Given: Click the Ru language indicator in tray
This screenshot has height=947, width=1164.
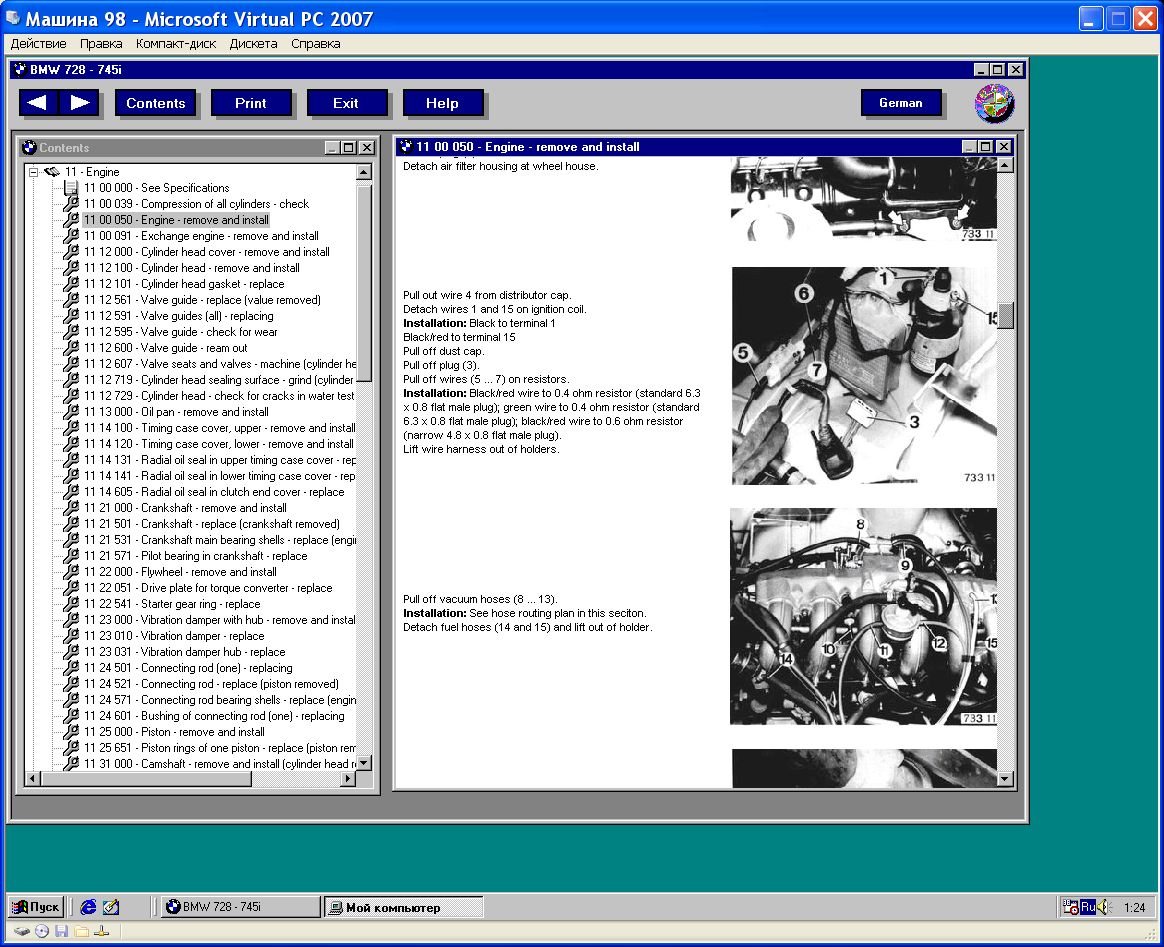Looking at the screenshot, I should pos(1087,907).
